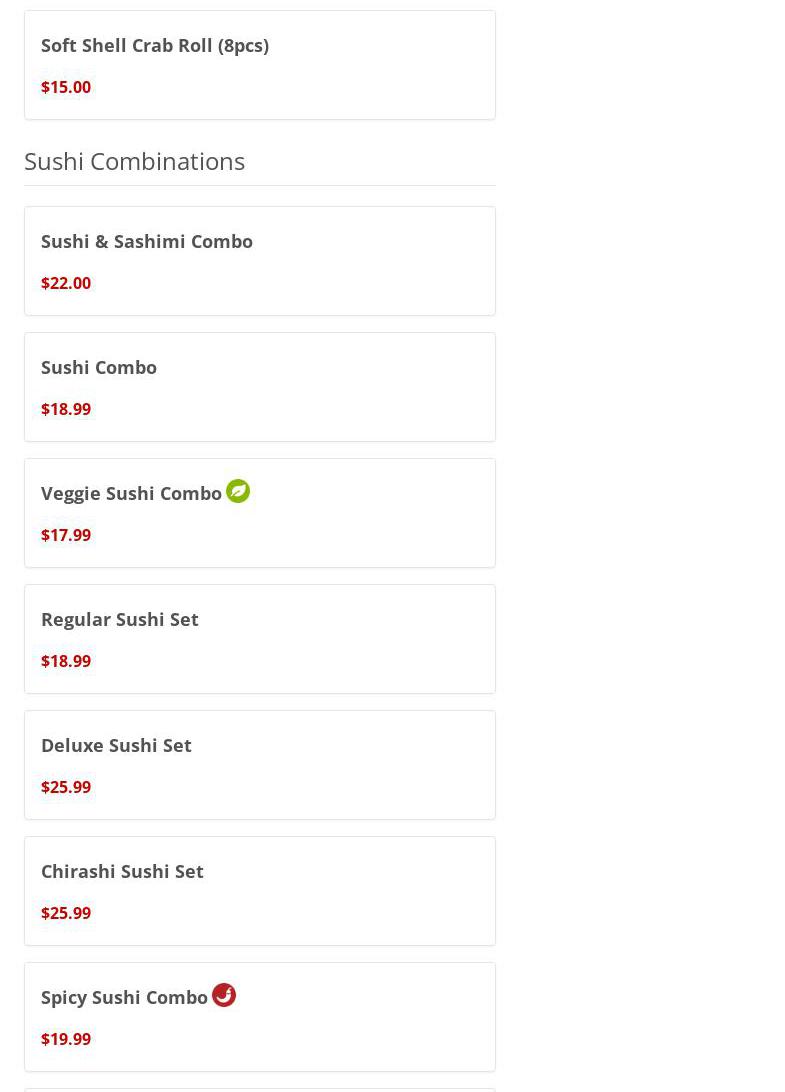This screenshot has width=785, height=1092.
Task: Open the Deluxe Sushi Set card
Action: (260, 765)
